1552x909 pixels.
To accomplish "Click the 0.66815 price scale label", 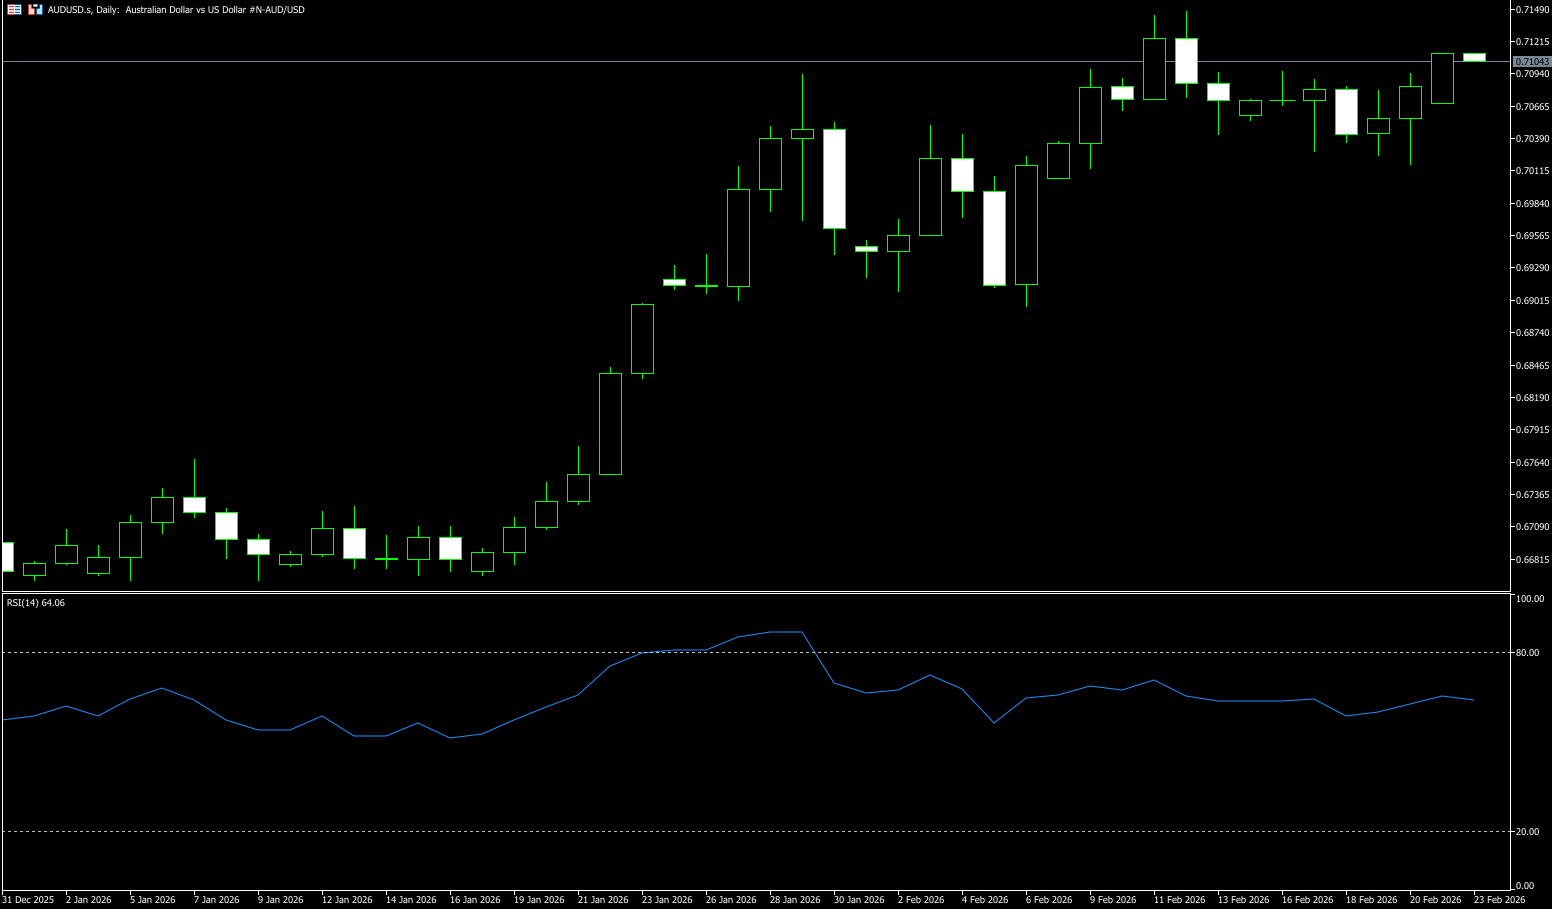I will click(1532, 559).
